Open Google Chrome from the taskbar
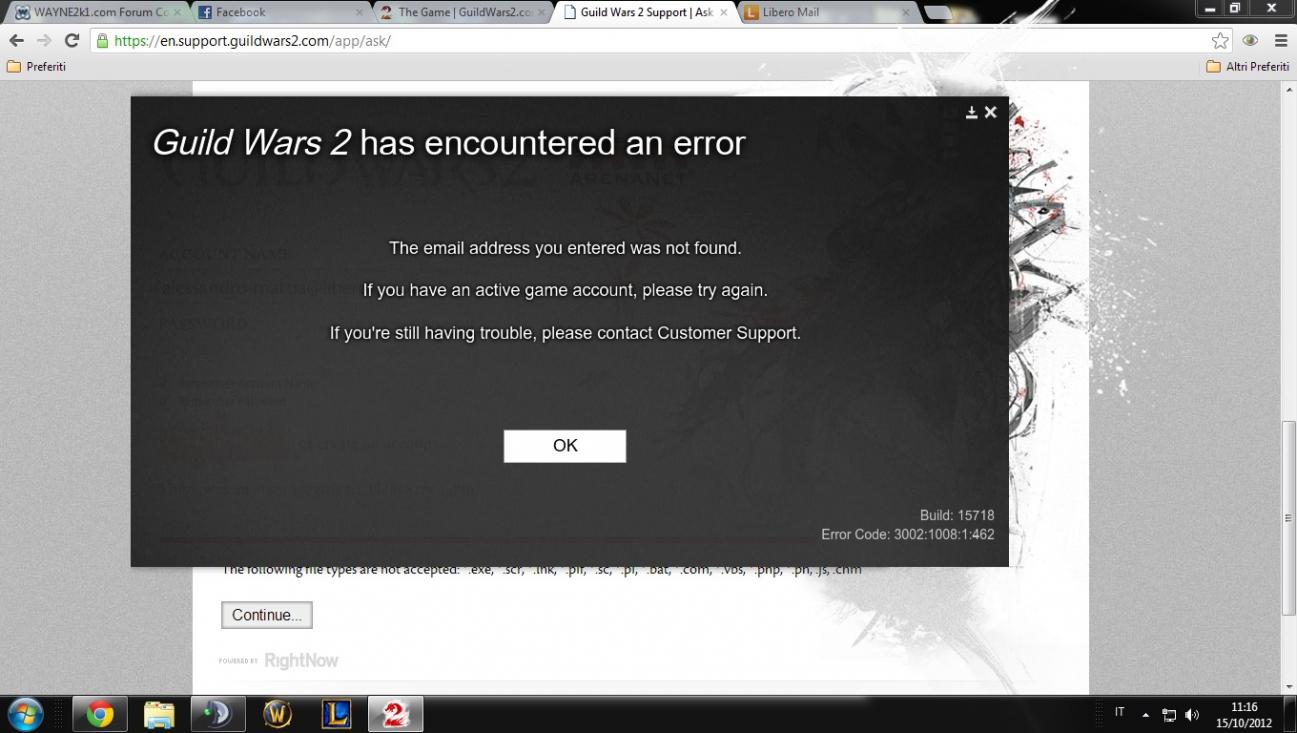Viewport: 1297px width, 733px height. 99,715
